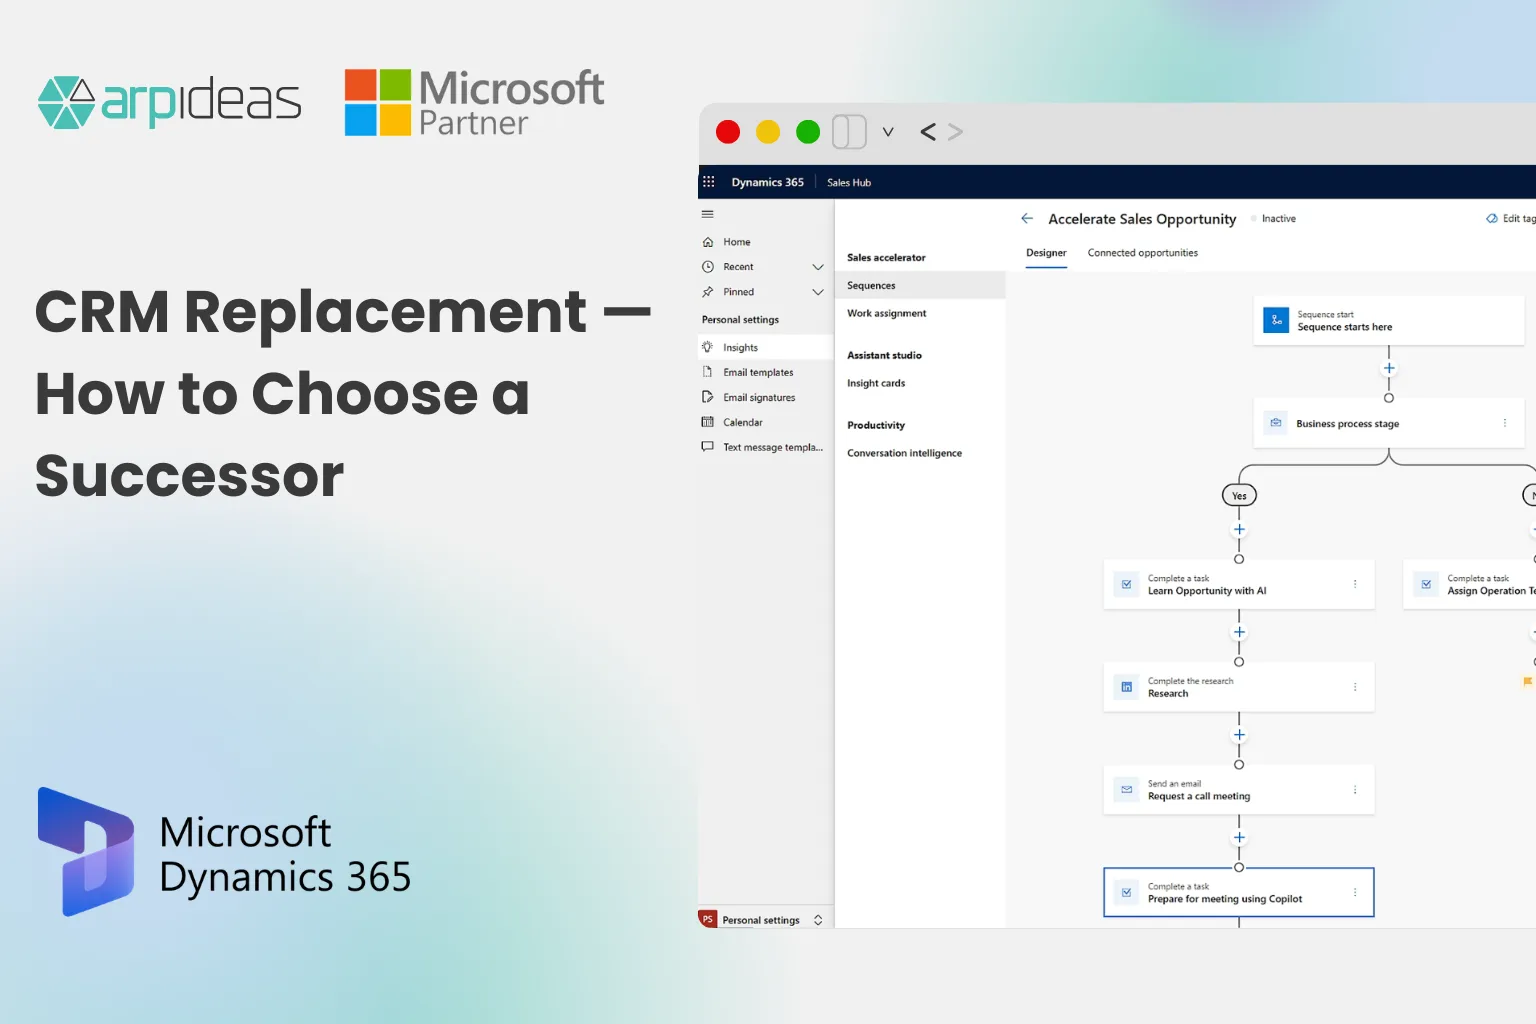
Task: Open the Text message templates icon
Action: coord(708,447)
